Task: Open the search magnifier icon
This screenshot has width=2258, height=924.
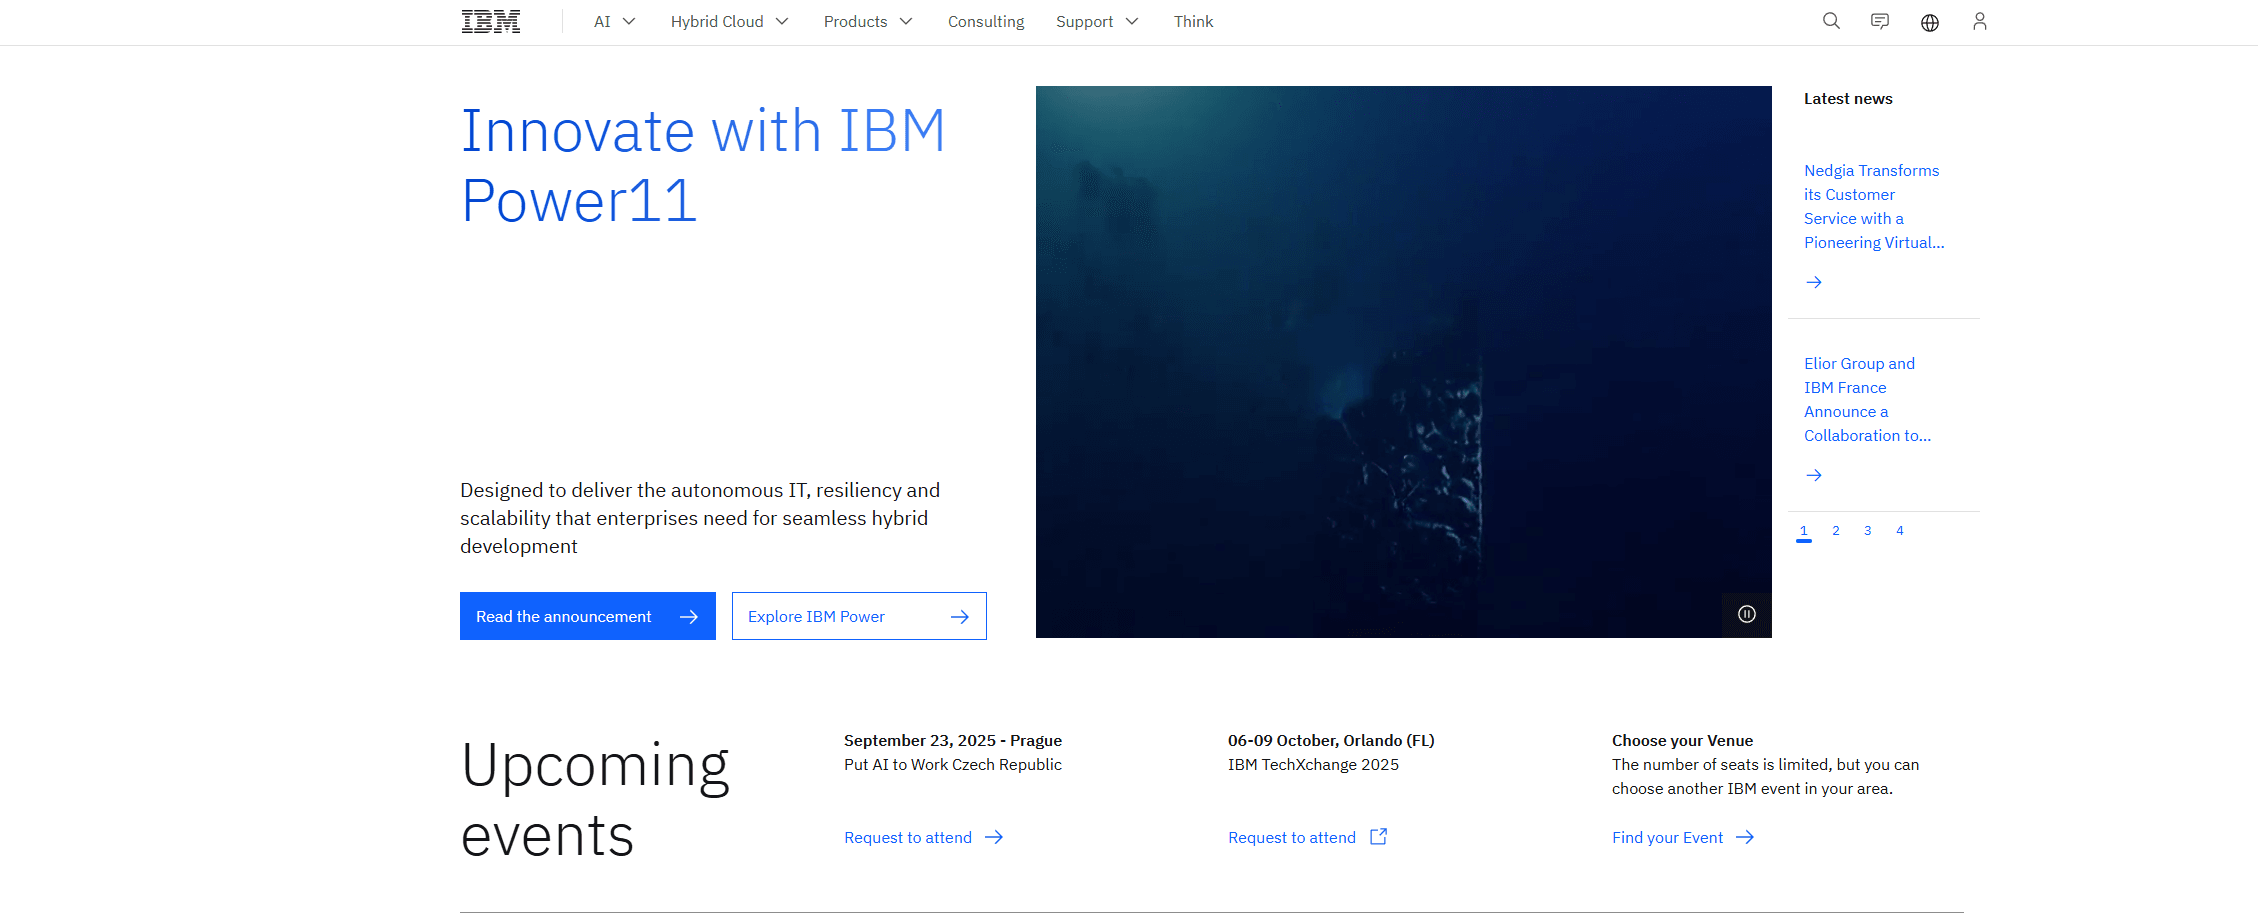Action: pyautogui.click(x=1831, y=21)
